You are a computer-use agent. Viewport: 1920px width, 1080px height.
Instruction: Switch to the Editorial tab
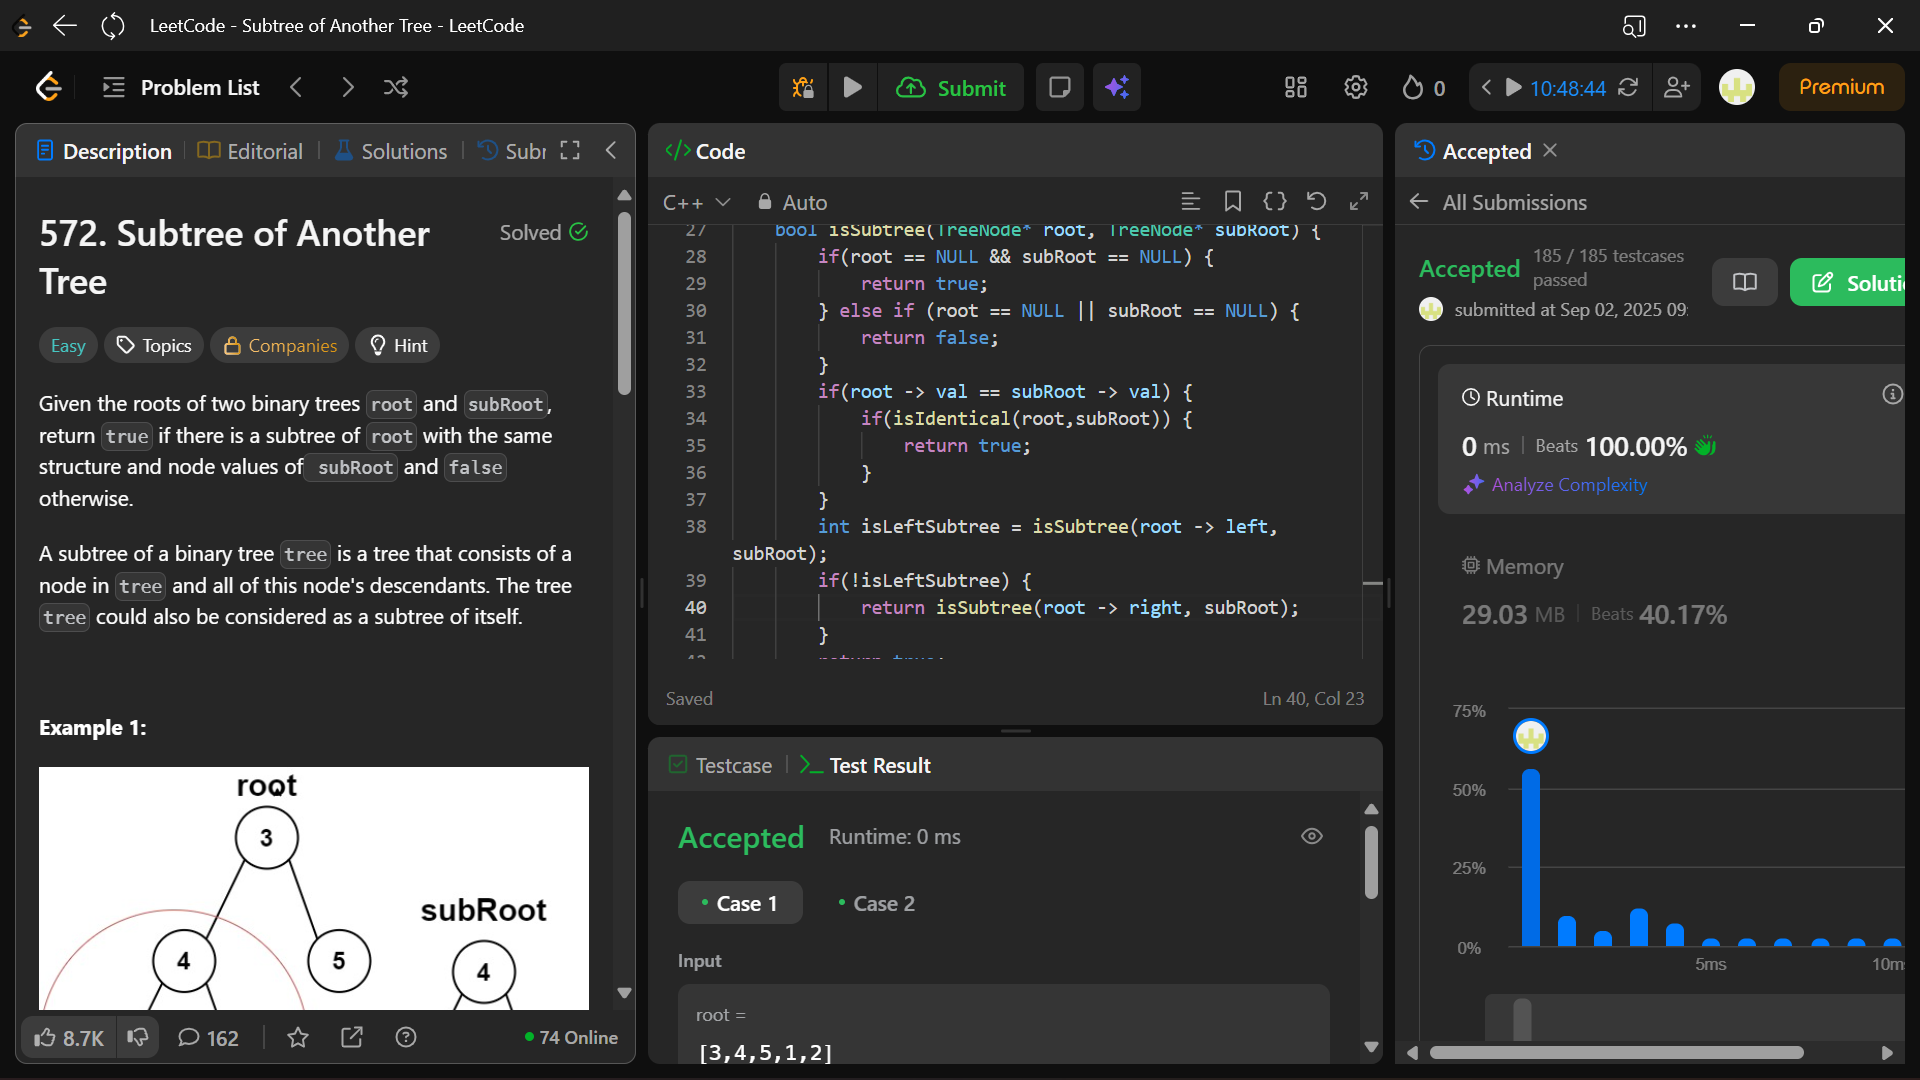point(250,152)
